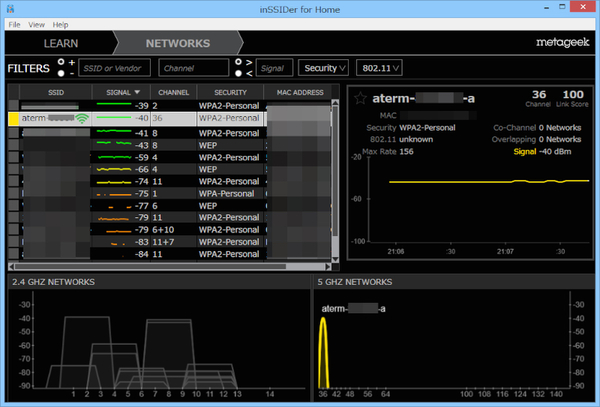This screenshot has height=407, width=600.
Task: Open the File menu
Action: coord(13,23)
